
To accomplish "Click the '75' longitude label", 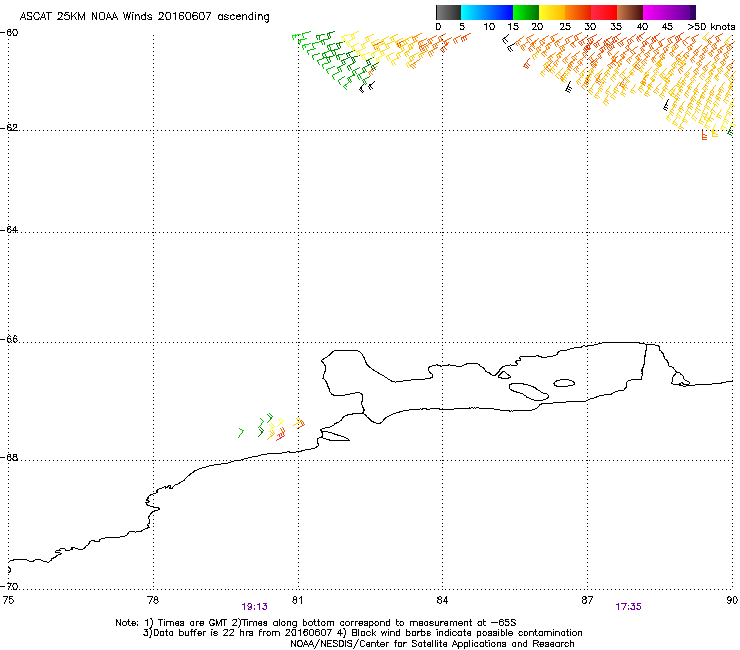I will point(8,600).
